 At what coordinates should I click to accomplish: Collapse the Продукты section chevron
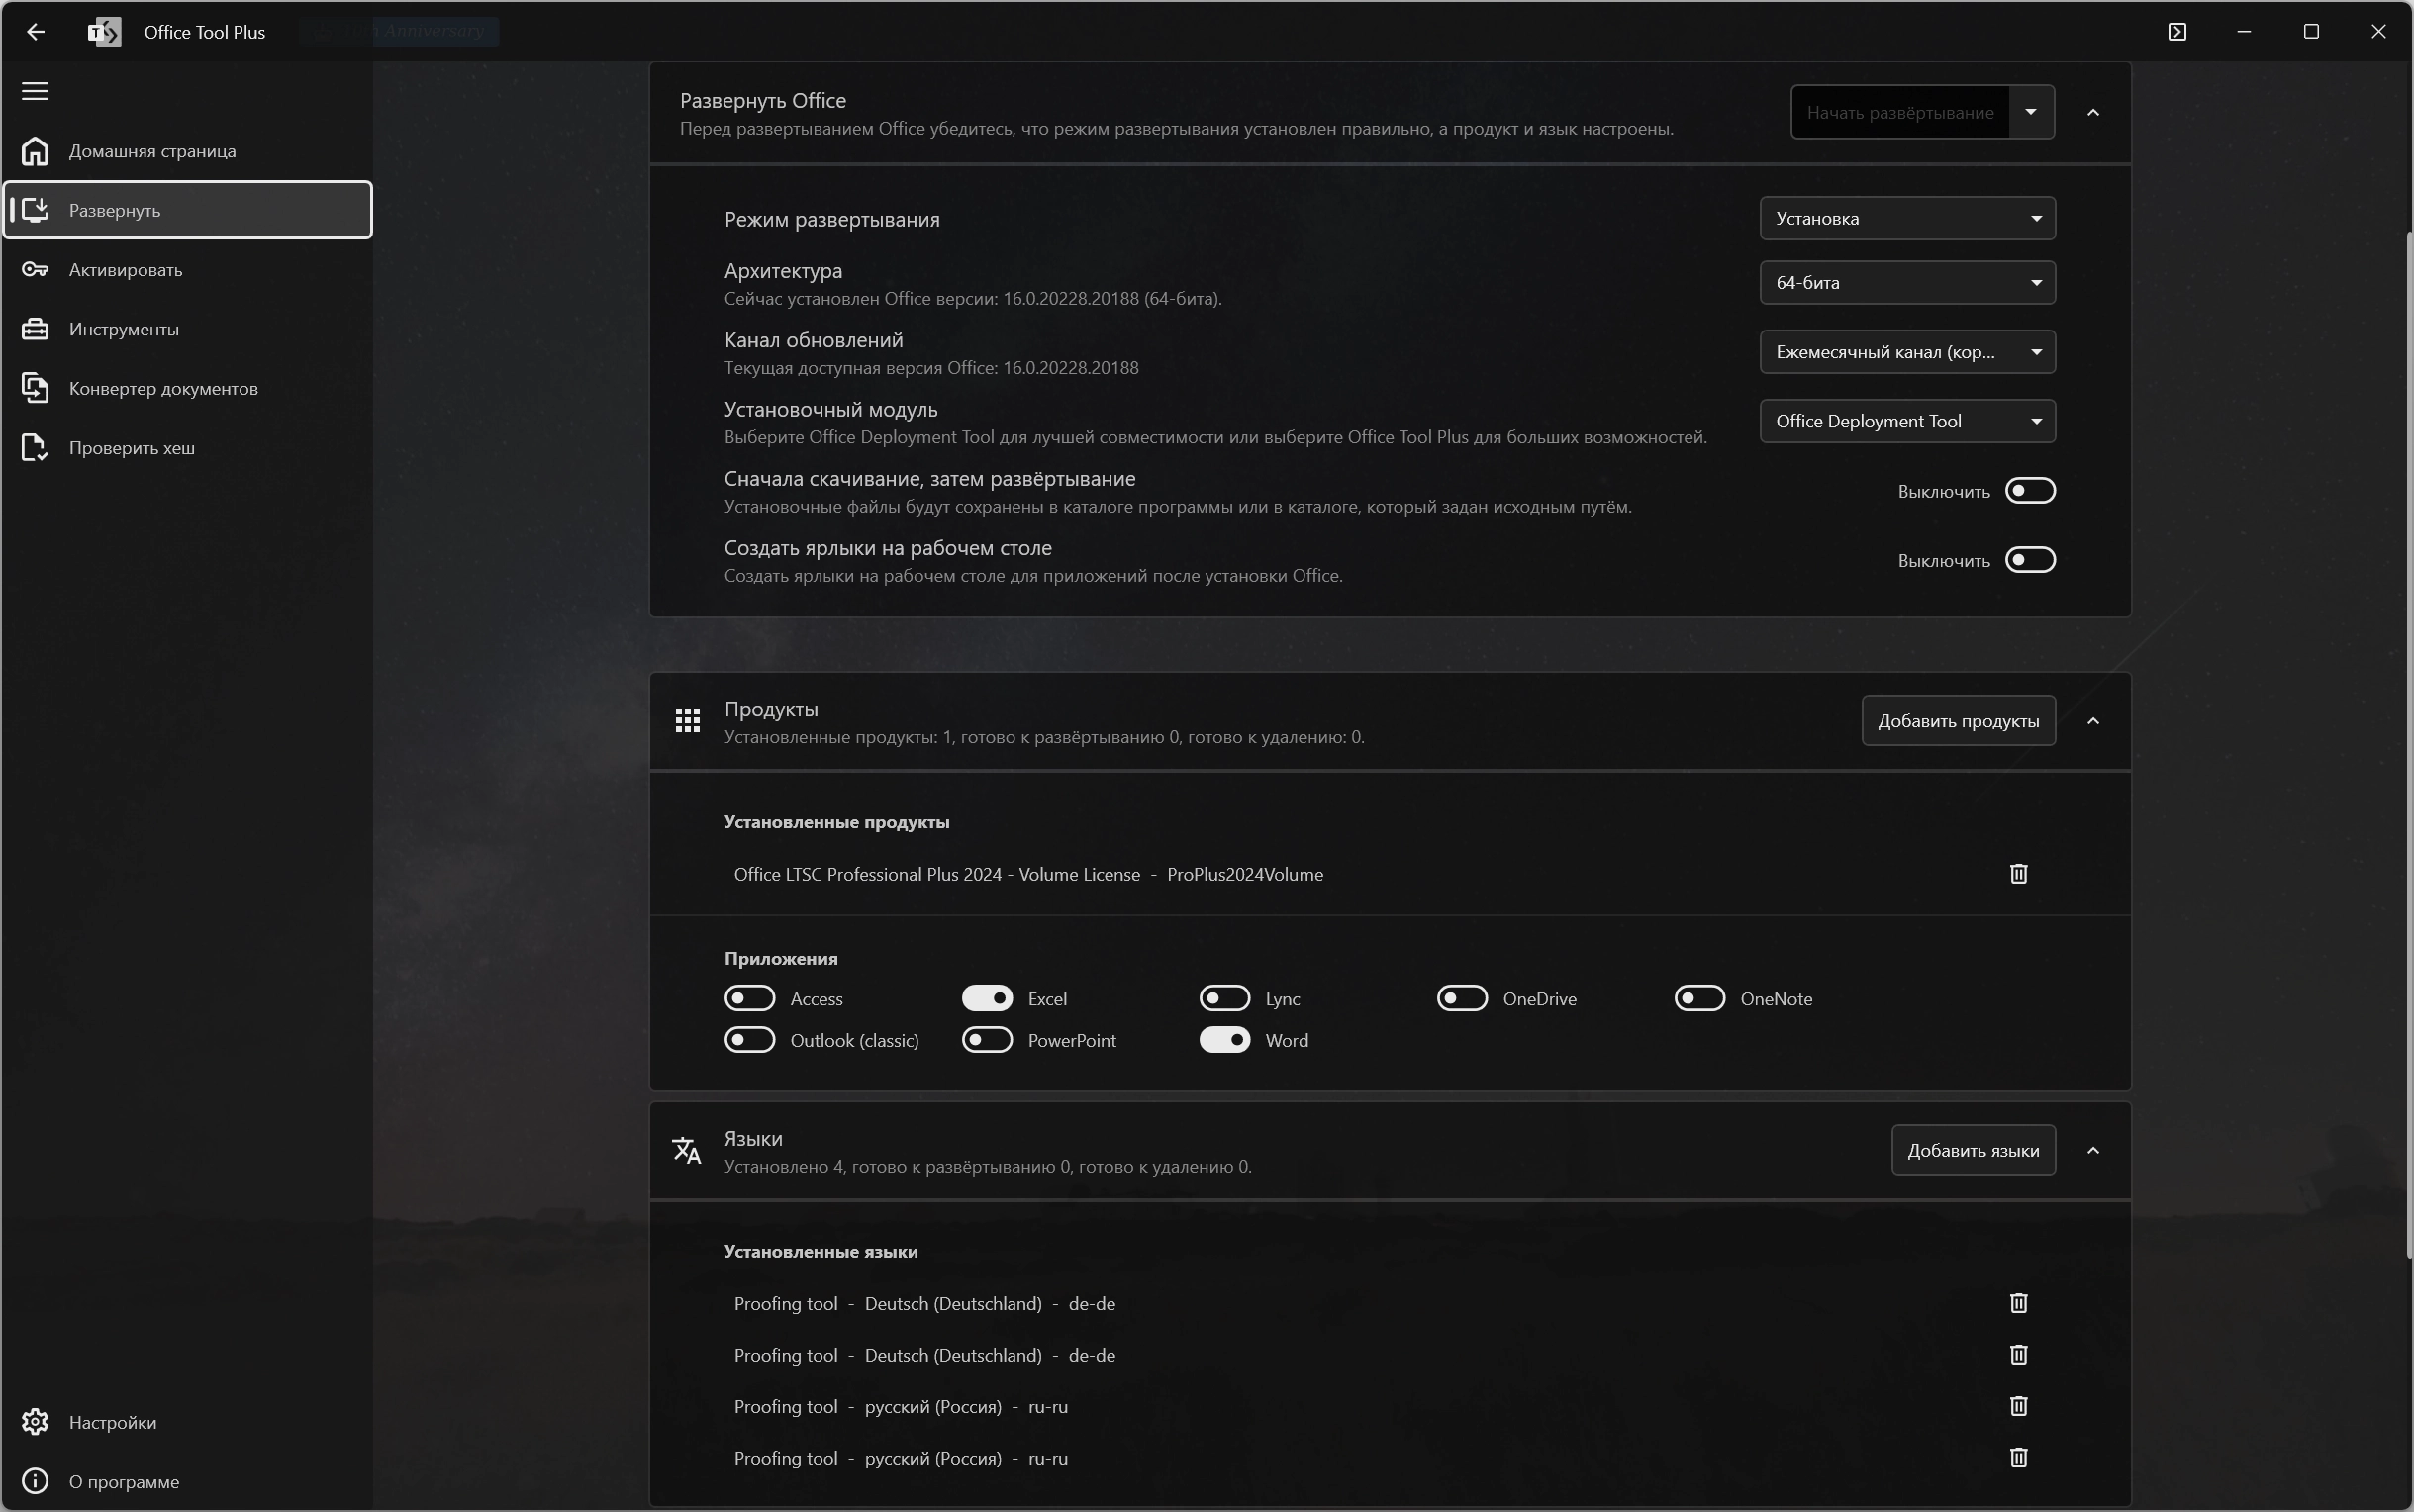[2093, 721]
